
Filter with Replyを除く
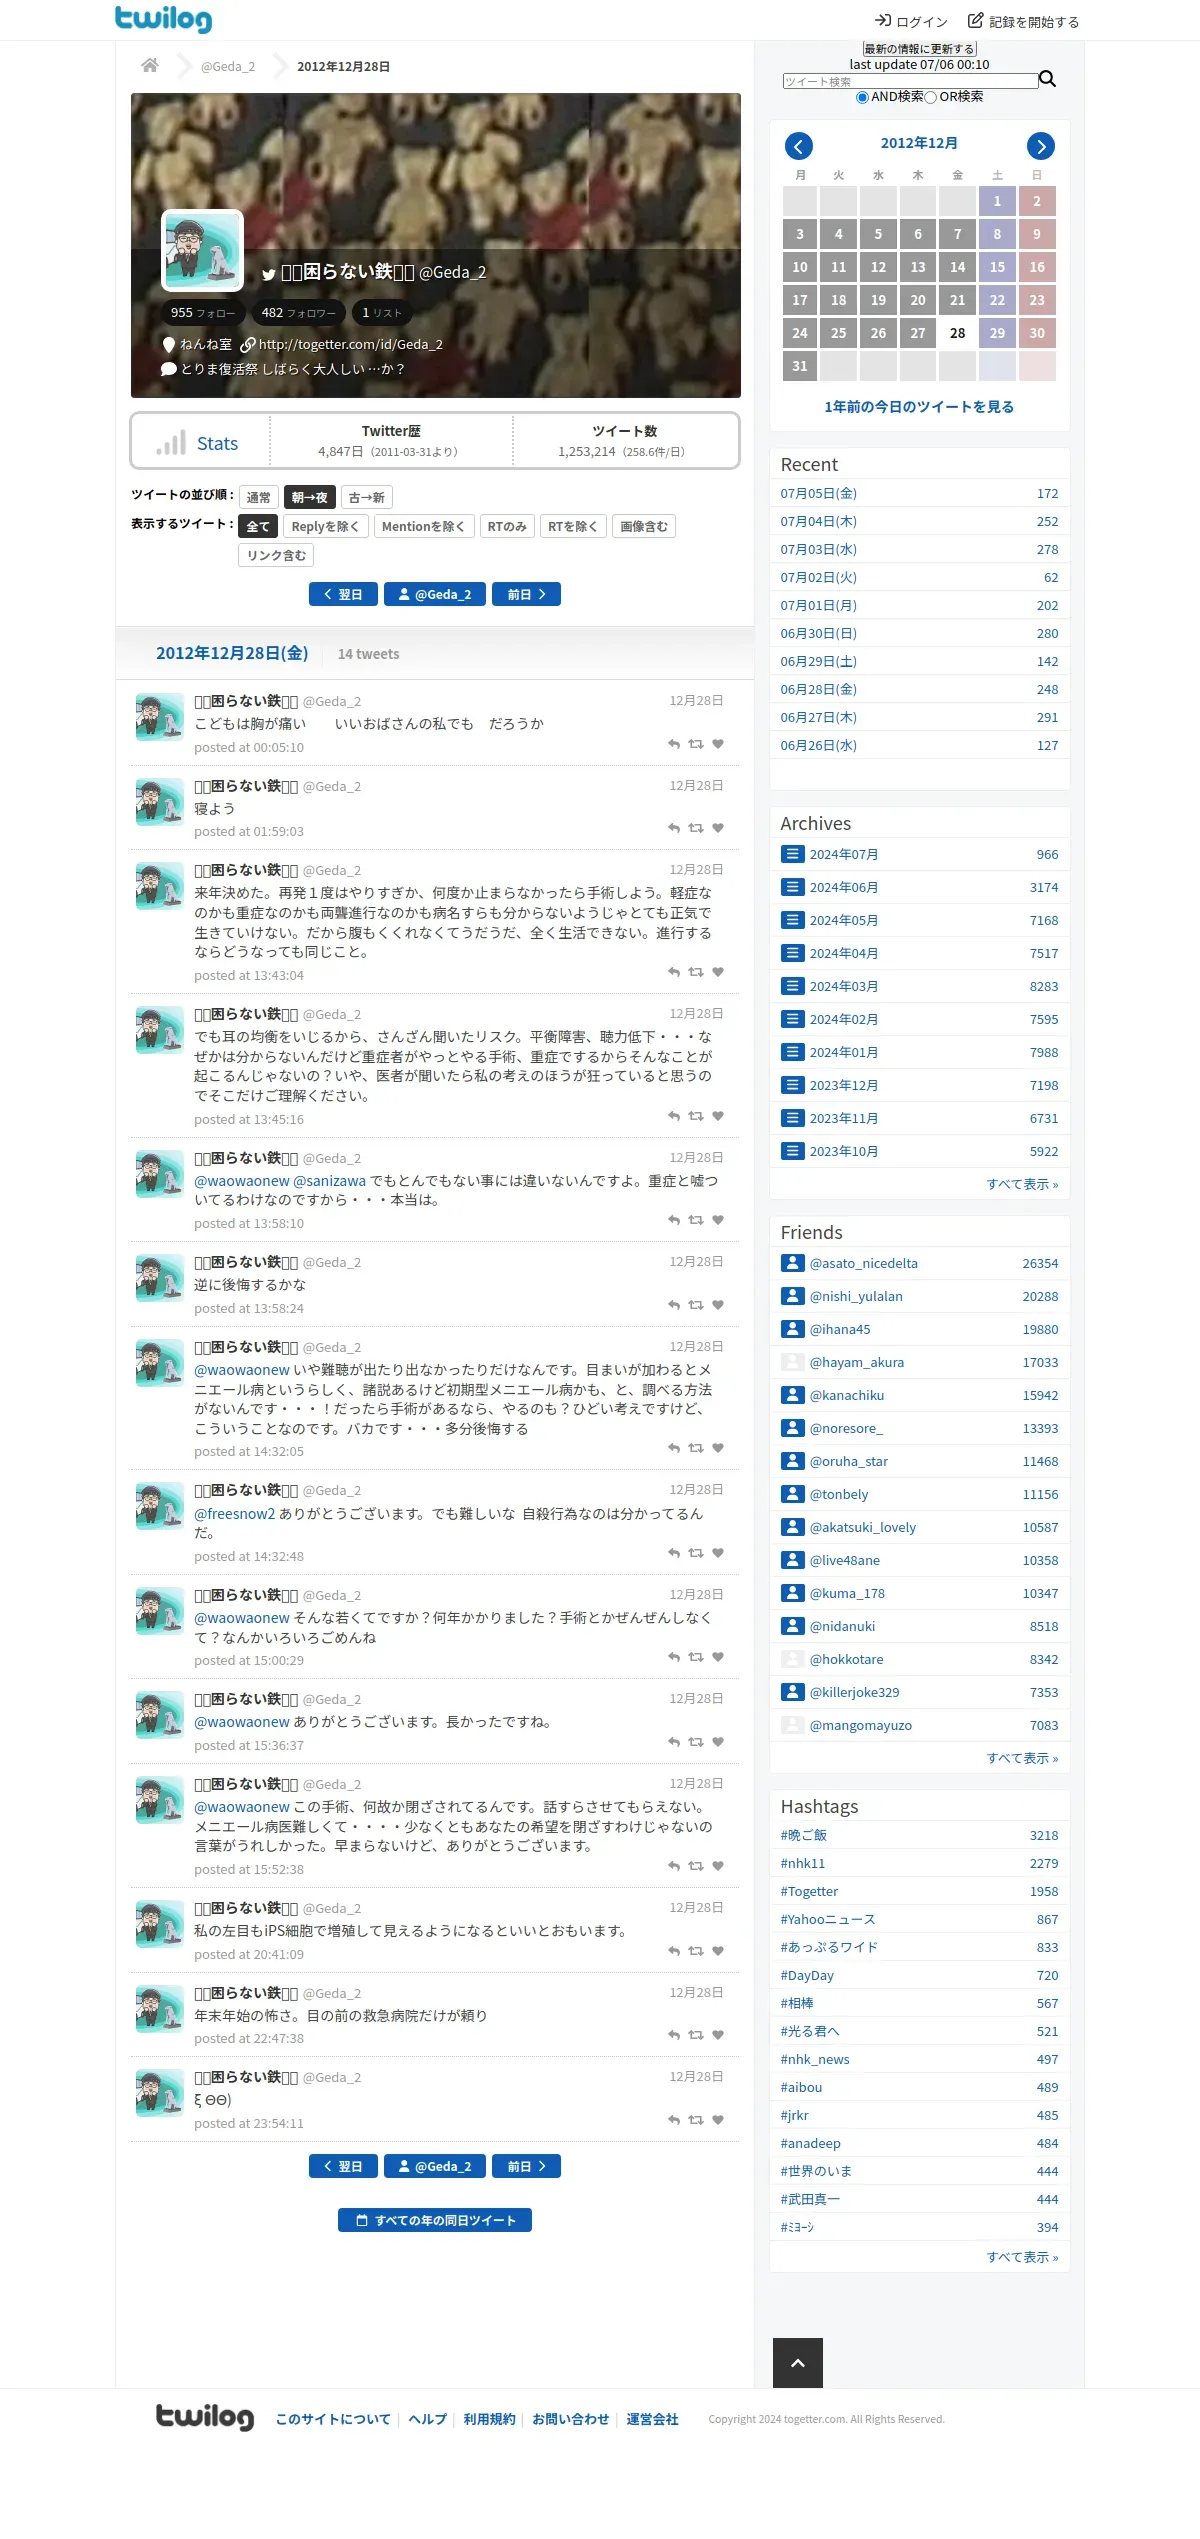[x=326, y=526]
